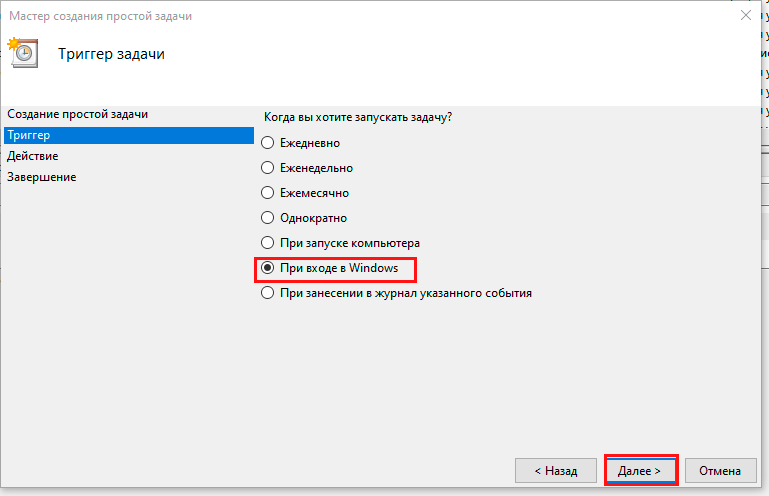This screenshot has width=769, height=496.
Task: Cancel the wizard with Отмена
Action: (x=720, y=470)
